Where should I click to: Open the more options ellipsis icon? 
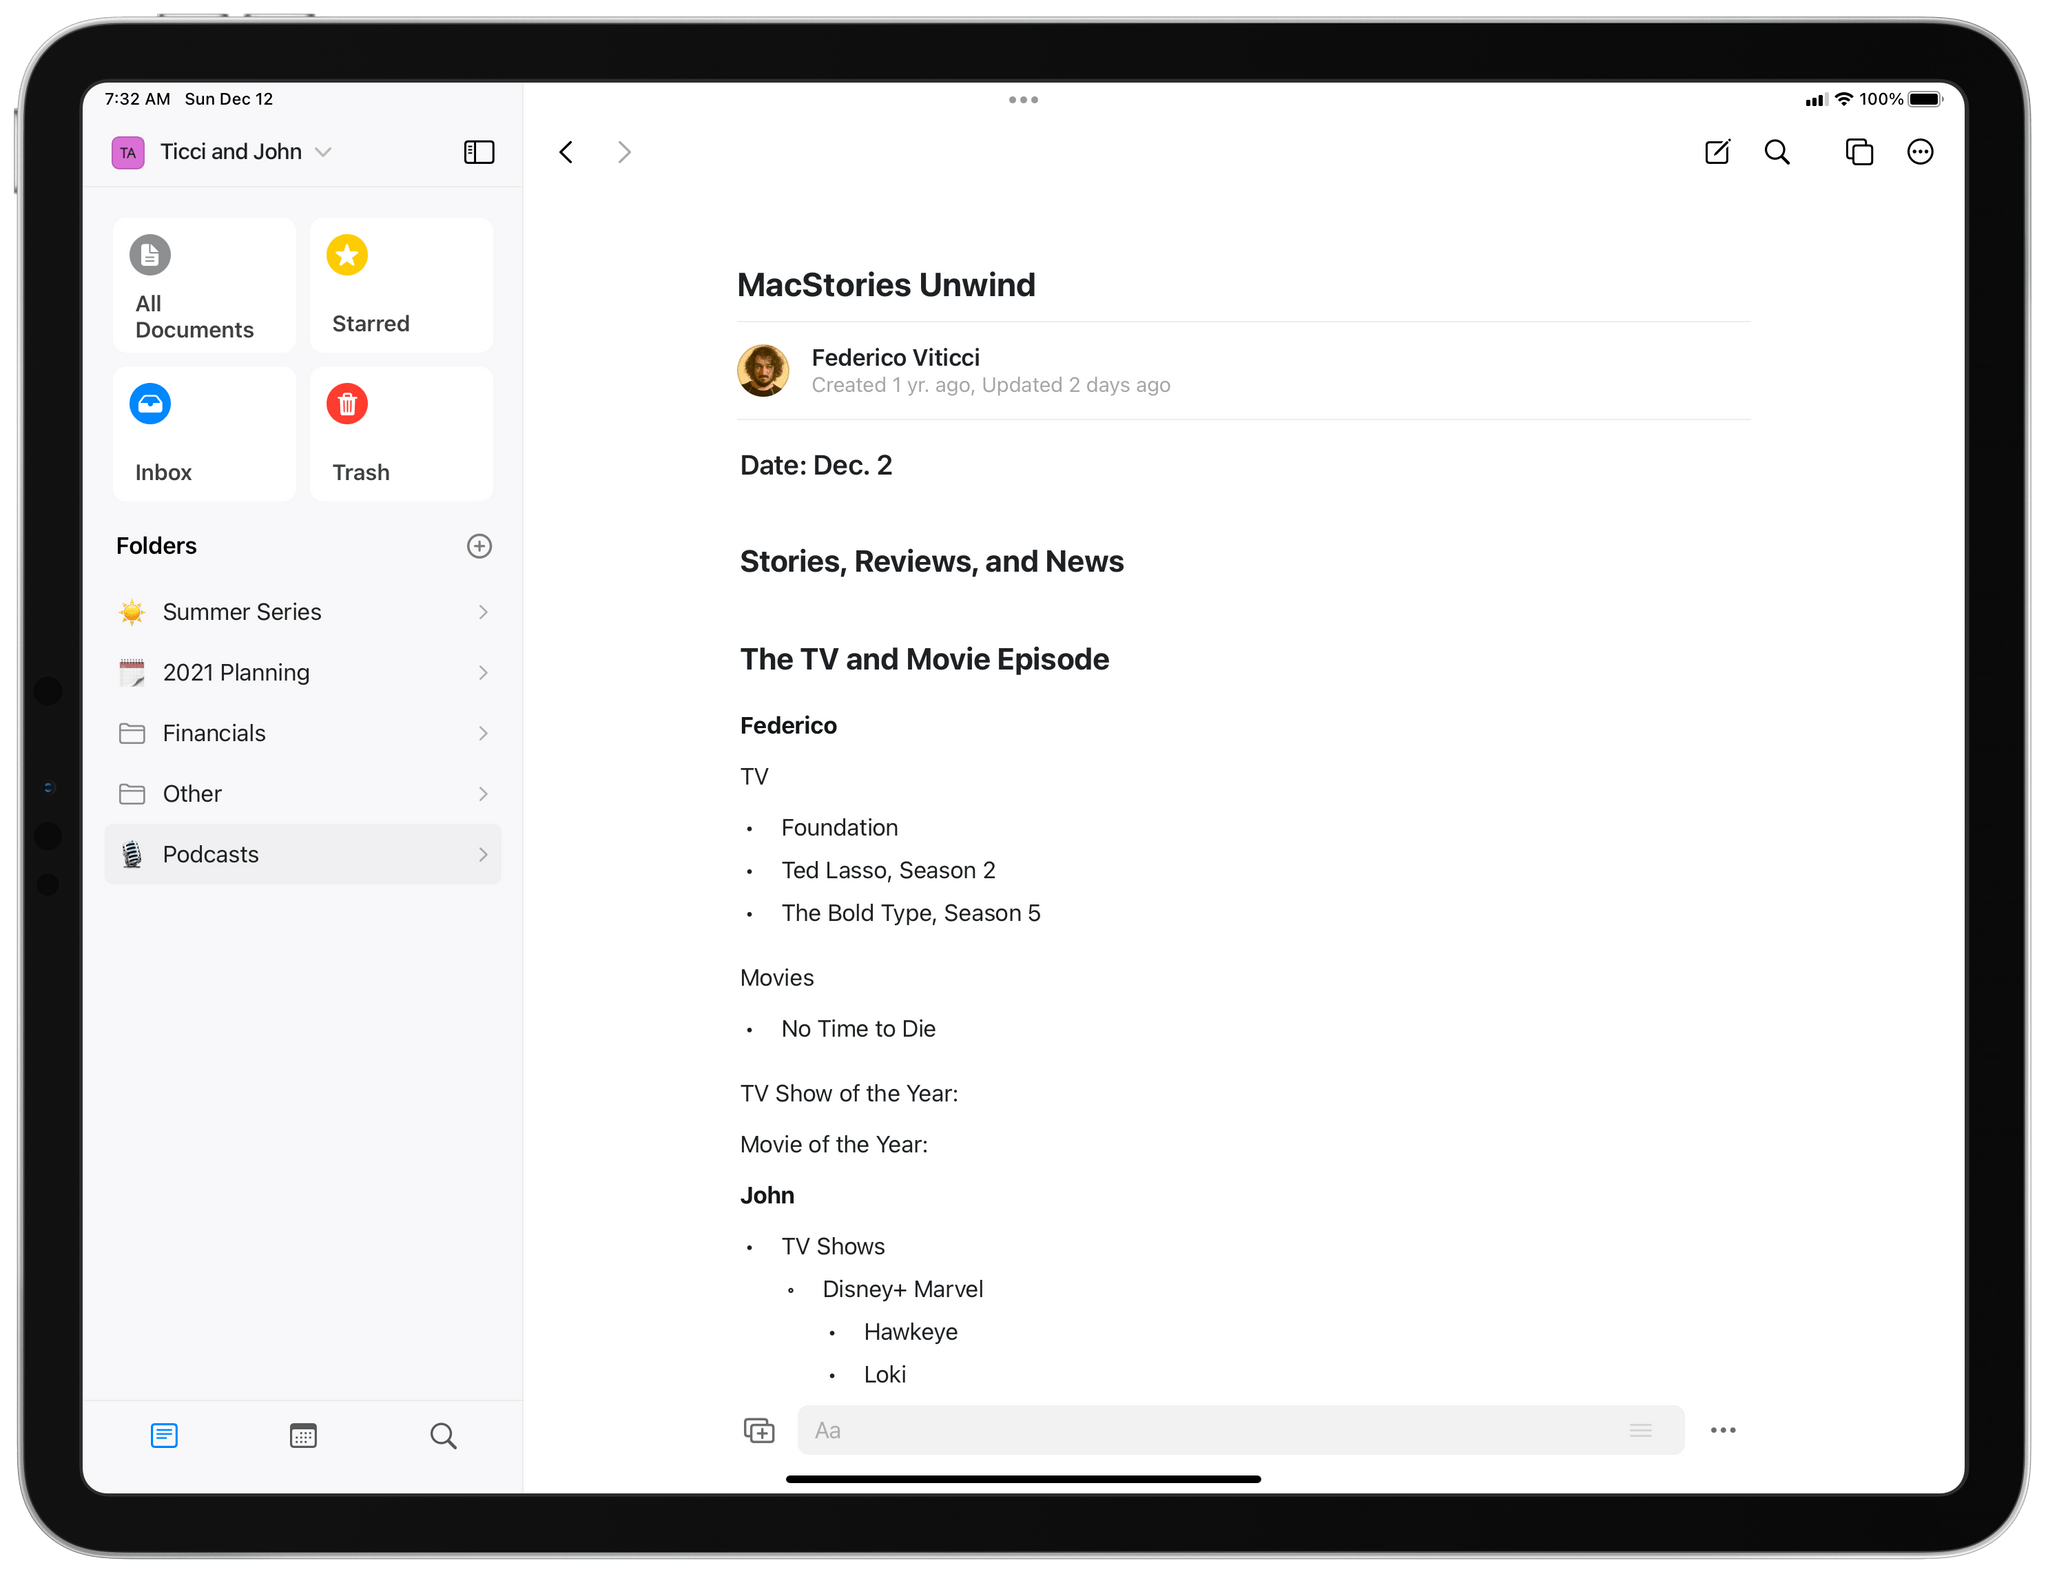1922,152
